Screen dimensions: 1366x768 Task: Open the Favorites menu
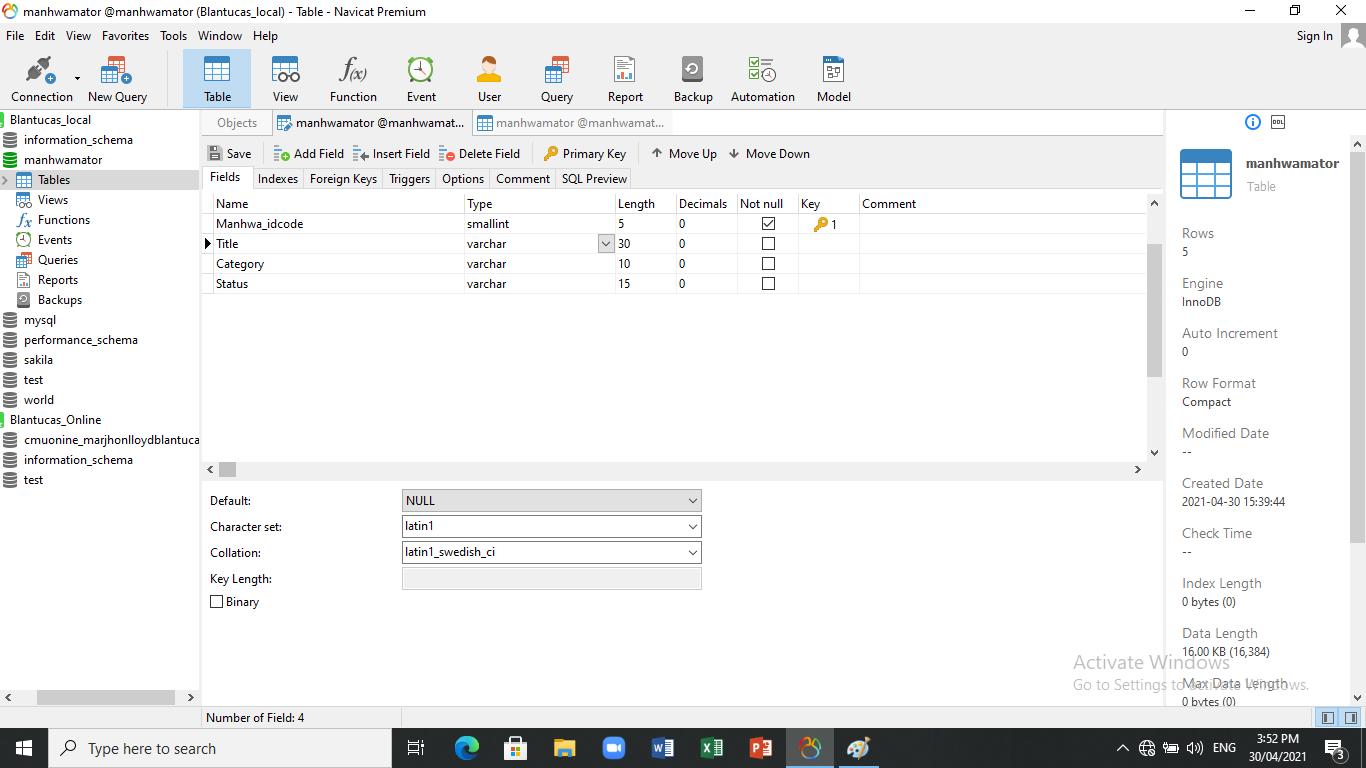coord(125,36)
